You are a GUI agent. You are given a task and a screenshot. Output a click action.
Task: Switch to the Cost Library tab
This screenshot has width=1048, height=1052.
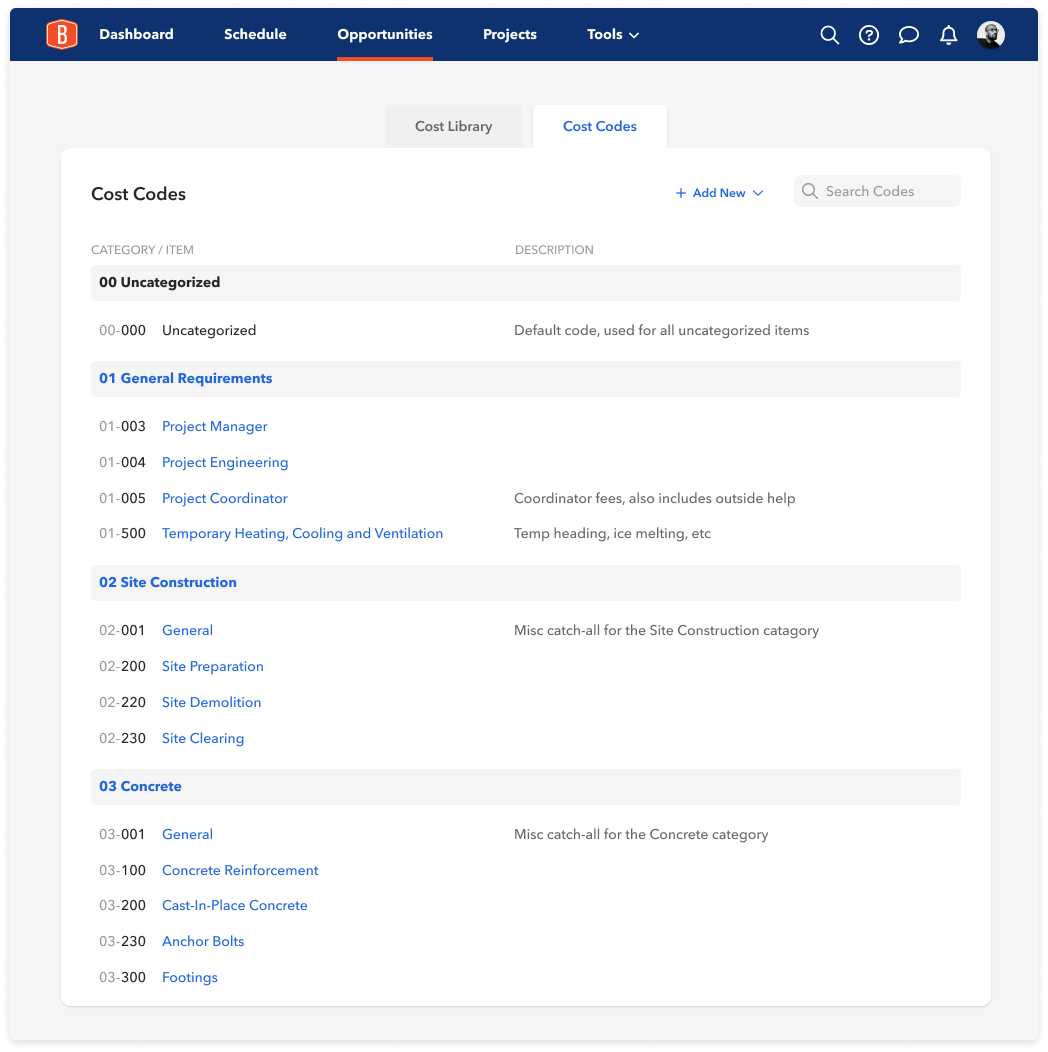[454, 126]
